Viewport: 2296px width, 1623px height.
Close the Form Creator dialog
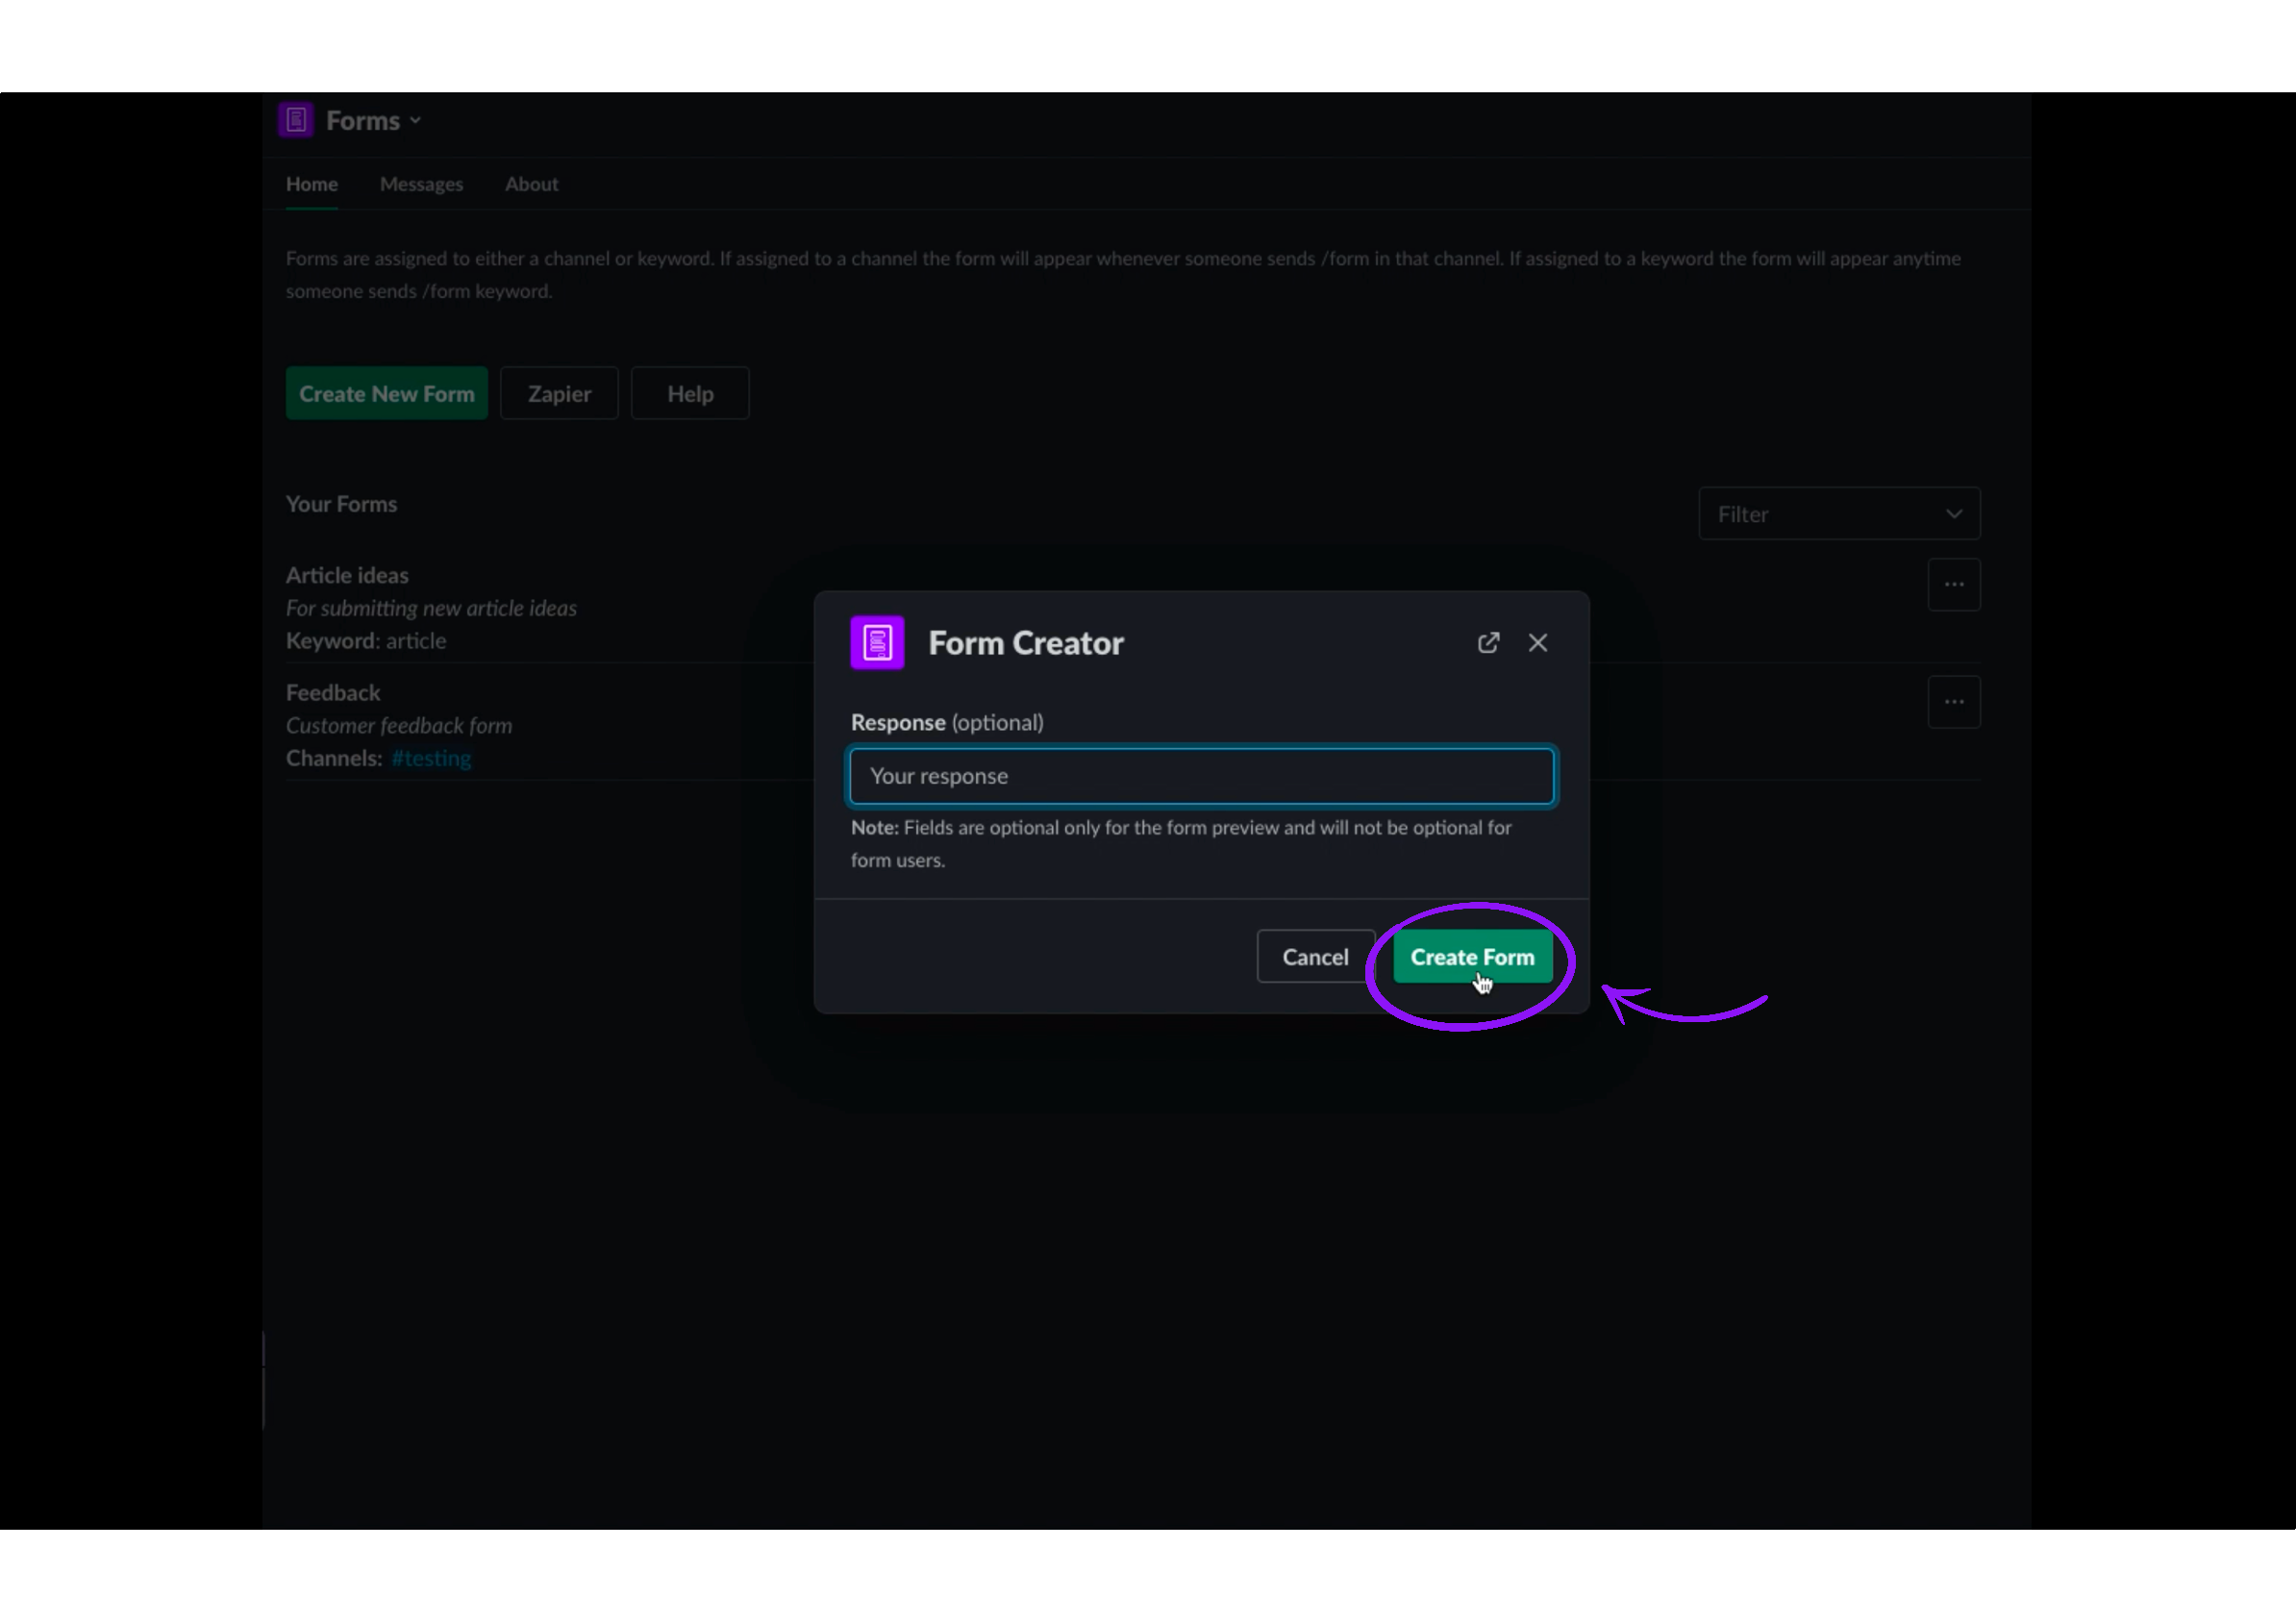coord(1537,642)
